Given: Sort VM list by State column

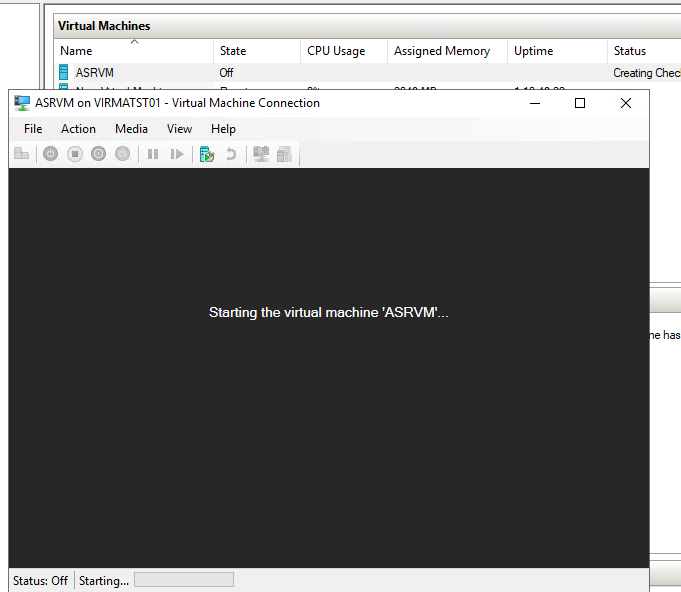Looking at the screenshot, I should click(257, 51).
